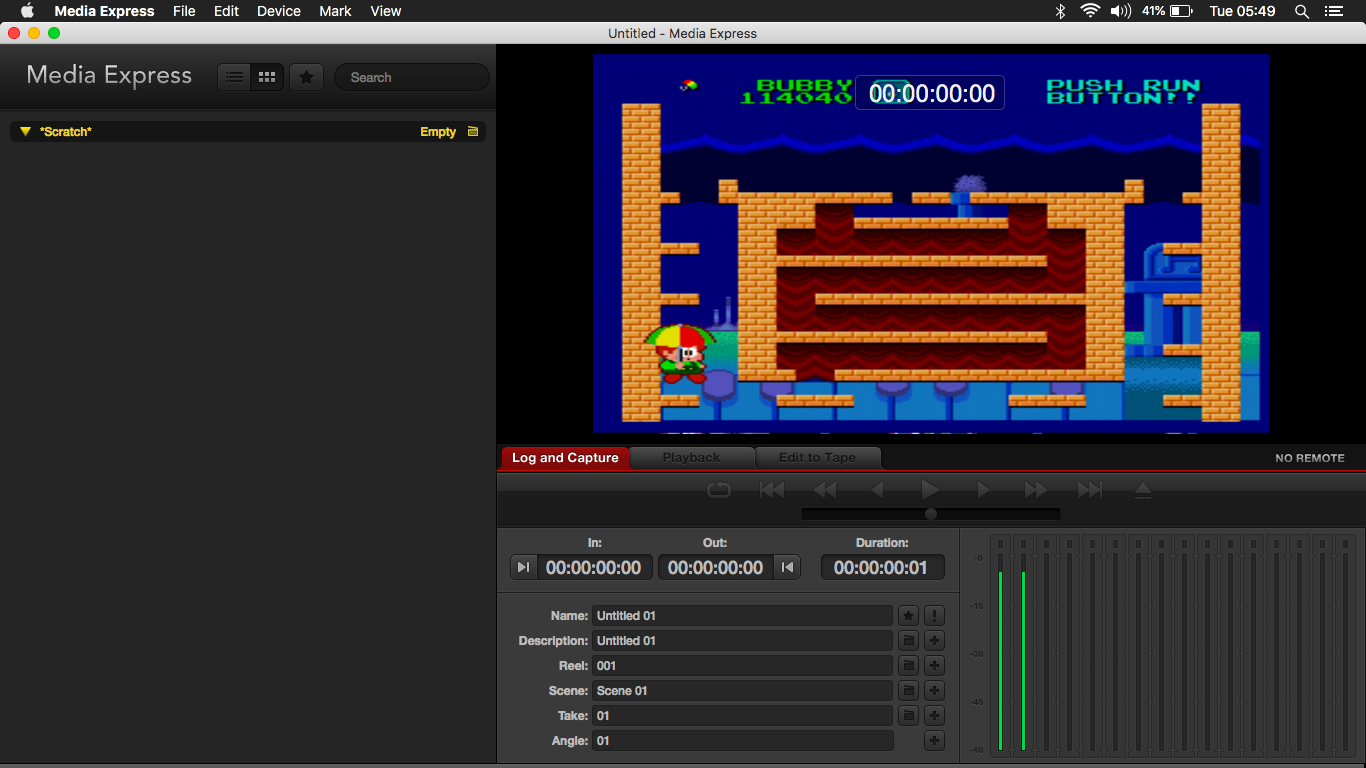The width and height of the screenshot is (1366, 768).
Task: Step forward one frame
Action: click(983, 489)
